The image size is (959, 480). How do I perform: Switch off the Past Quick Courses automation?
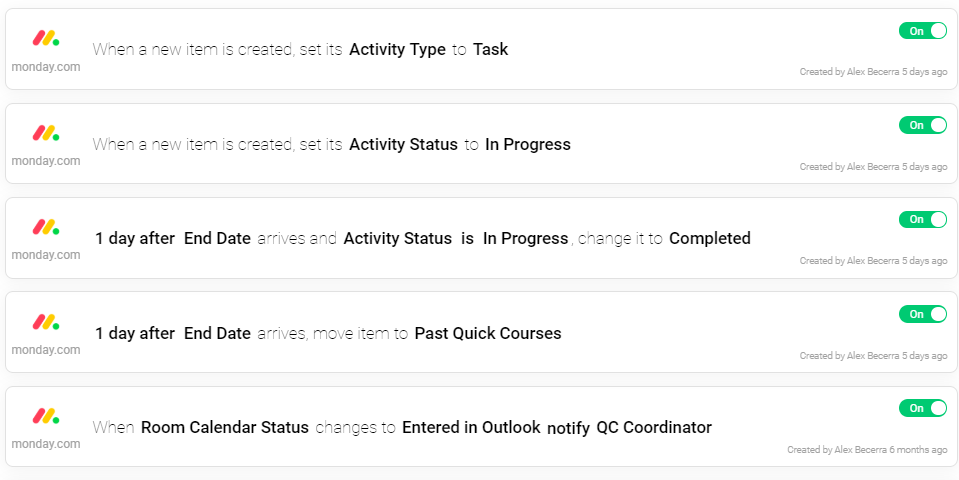[922, 314]
